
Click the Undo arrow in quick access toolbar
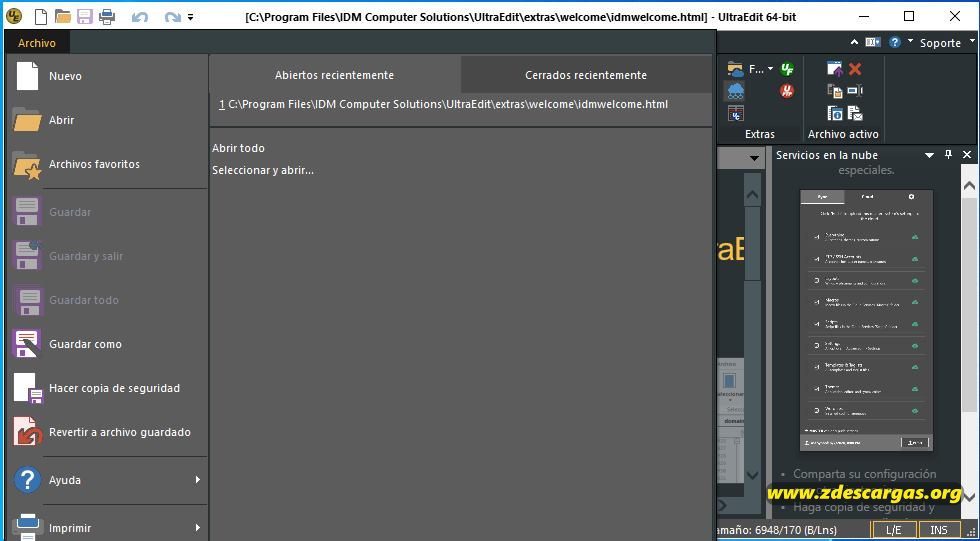(x=140, y=17)
